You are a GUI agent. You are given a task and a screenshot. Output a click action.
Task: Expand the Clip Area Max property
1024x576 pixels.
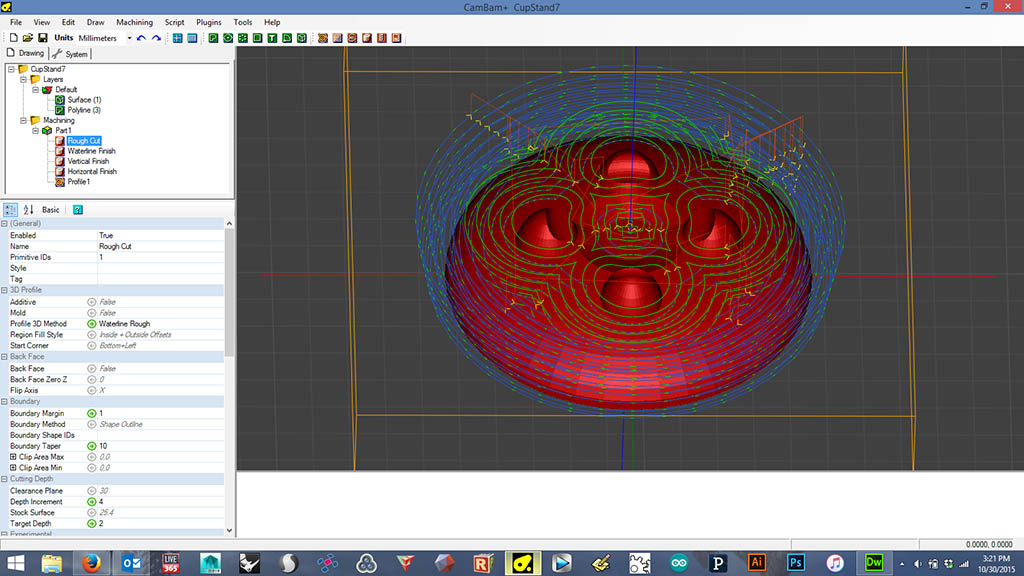click(x=13, y=456)
